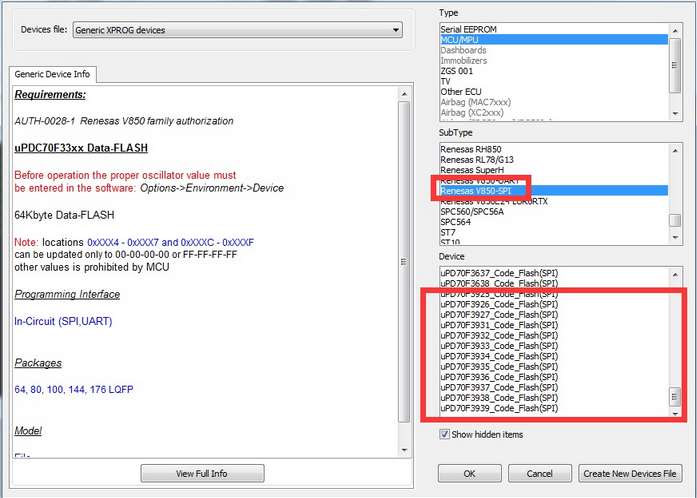Select Airbag (XC2xxx) type
Viewport: 697px width, 498px height.
pos(553,112)
